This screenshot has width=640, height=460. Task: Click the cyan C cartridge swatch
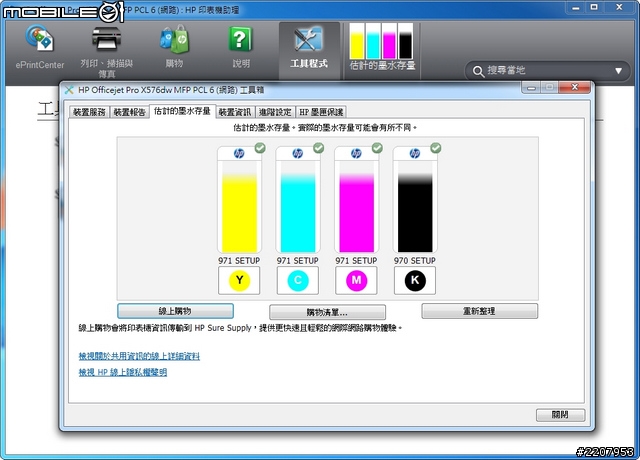tap(298, 280)
